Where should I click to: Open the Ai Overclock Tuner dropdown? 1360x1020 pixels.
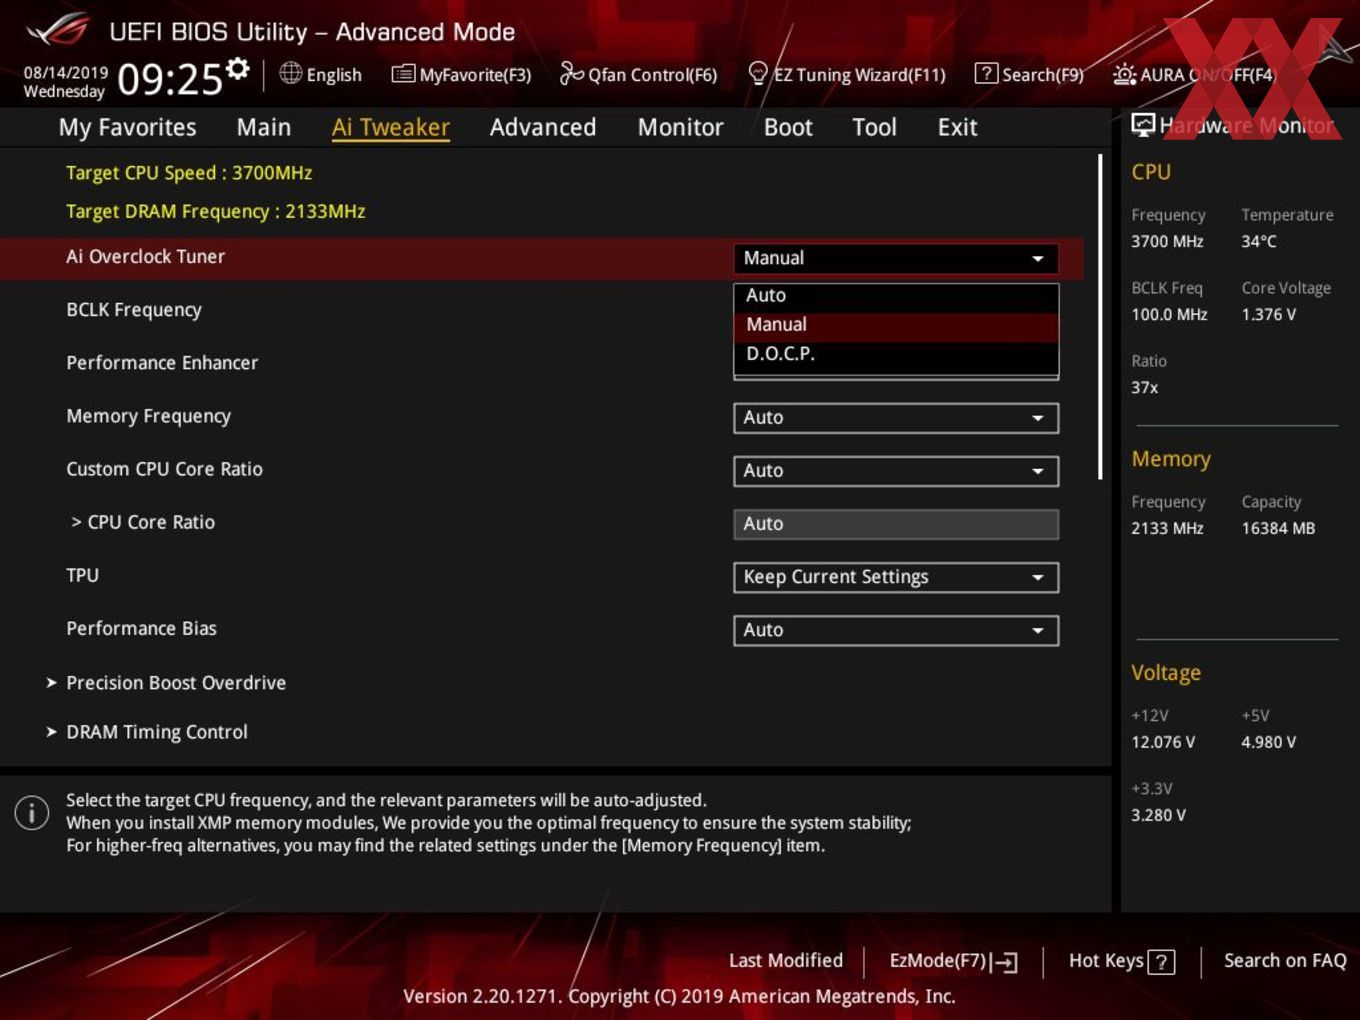click(895, 258)
